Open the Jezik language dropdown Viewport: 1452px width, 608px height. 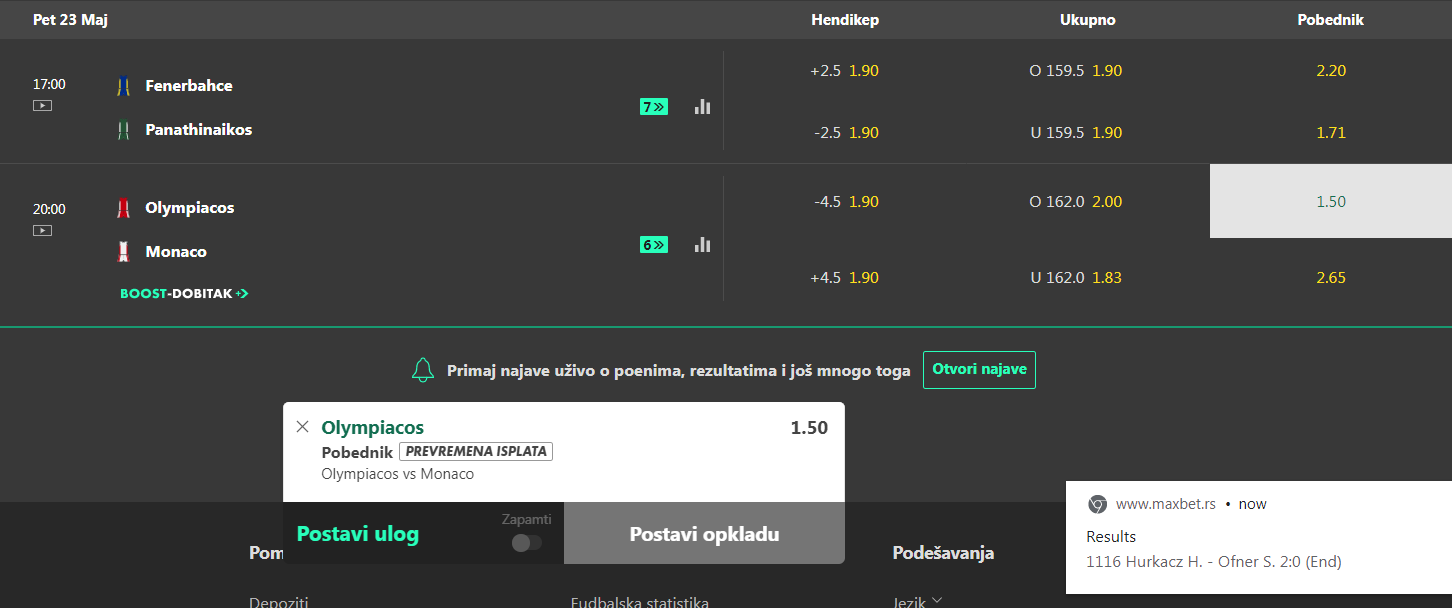click(918, 602)
